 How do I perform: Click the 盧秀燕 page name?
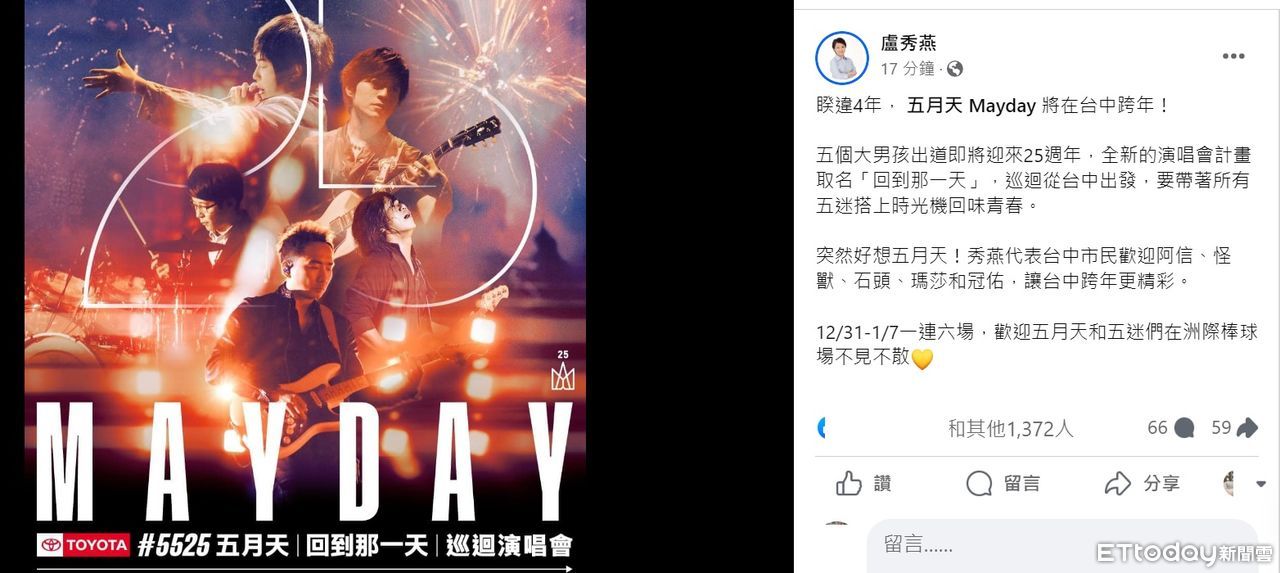(908, 43)
